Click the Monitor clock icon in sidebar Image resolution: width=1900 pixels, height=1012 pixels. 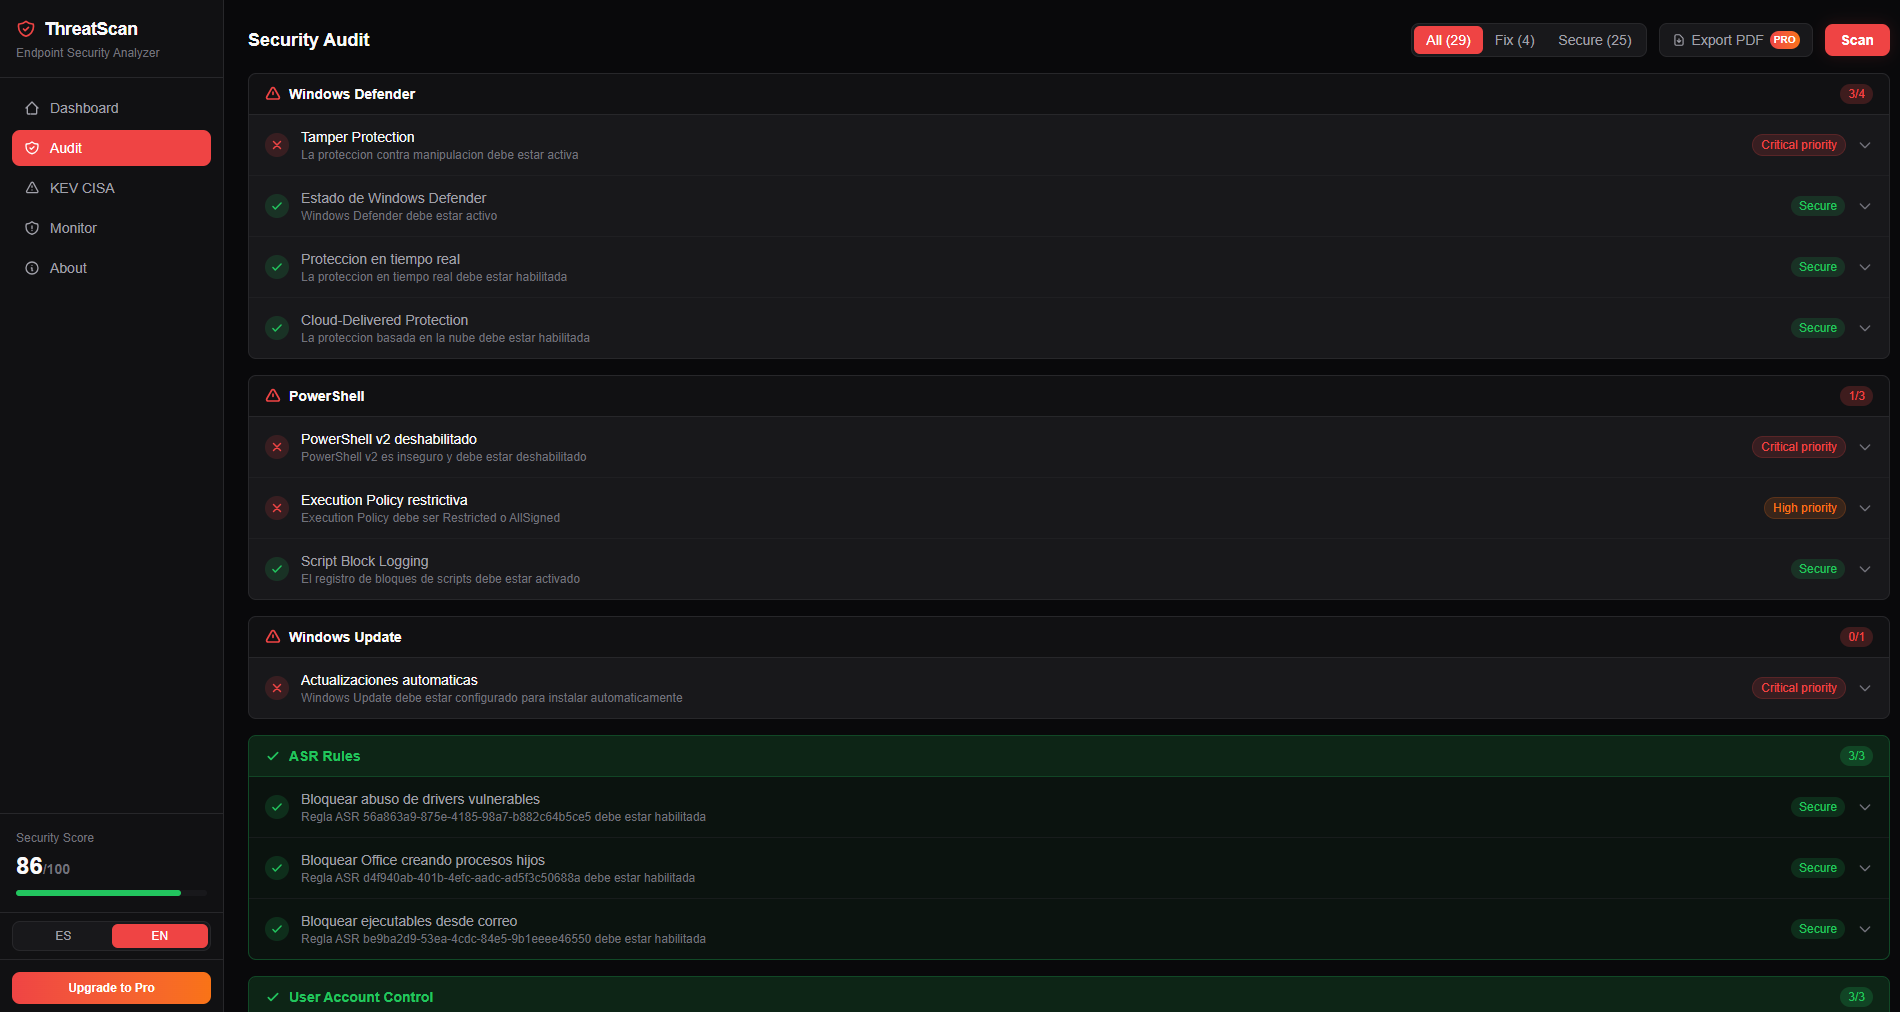(x=33, y=227)
